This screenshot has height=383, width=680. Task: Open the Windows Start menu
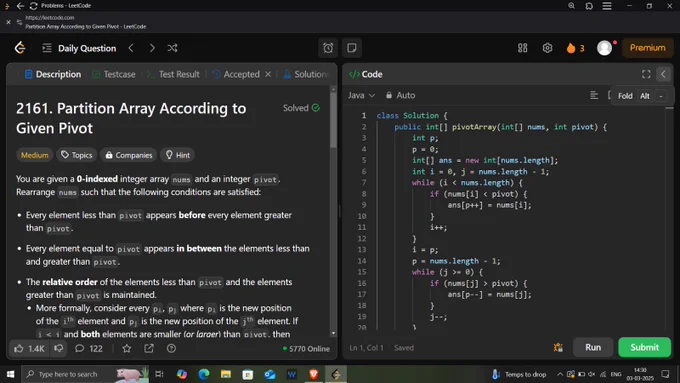click(x=10, y=374)
